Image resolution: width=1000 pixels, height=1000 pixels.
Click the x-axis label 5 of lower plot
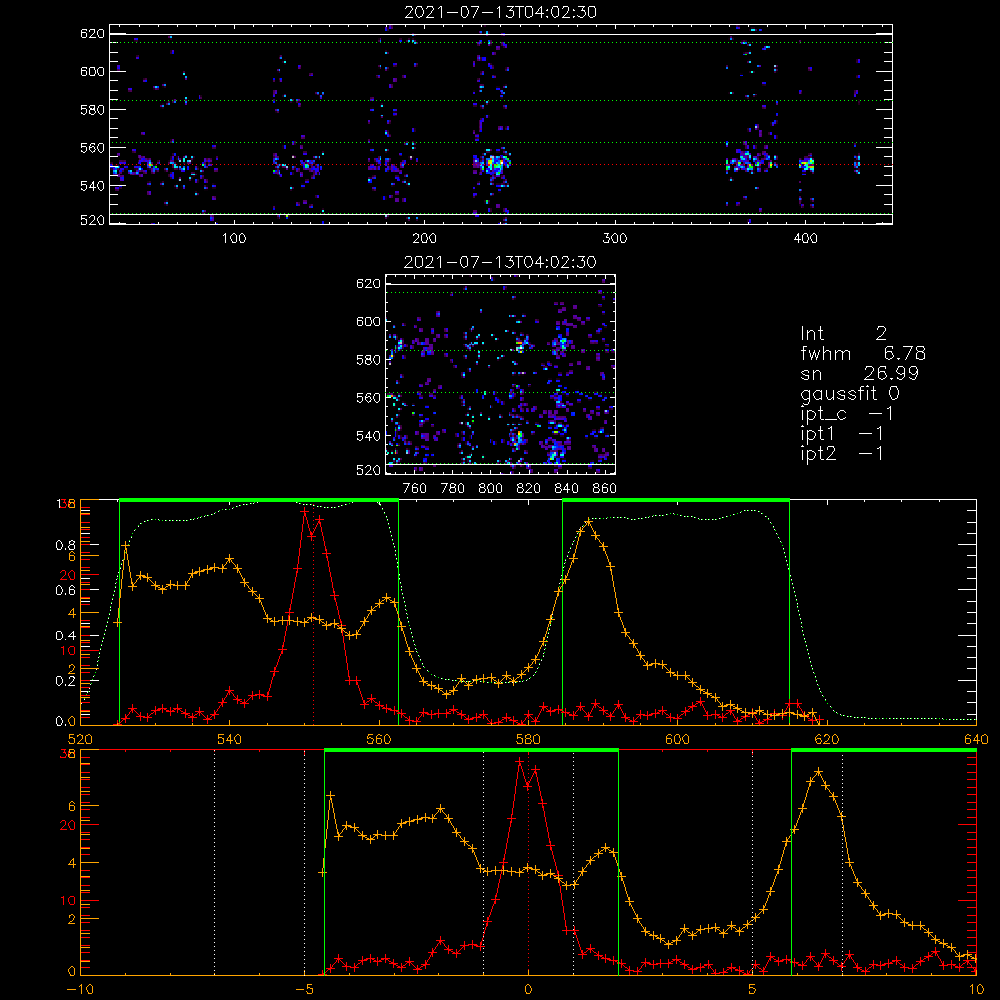pyautogui.click(x=752, y=989)
